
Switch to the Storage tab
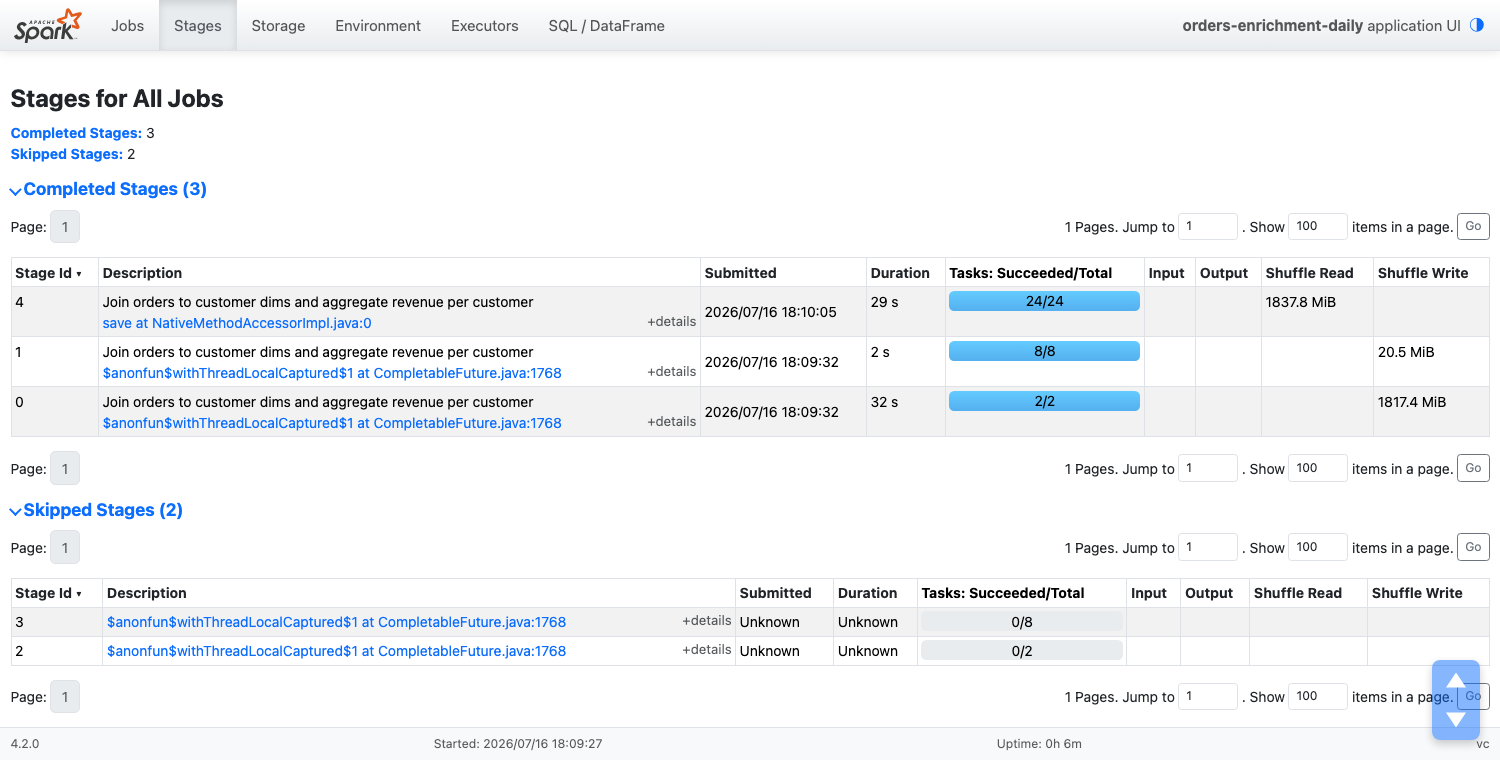pyautogui.click(x=278, y=26)
